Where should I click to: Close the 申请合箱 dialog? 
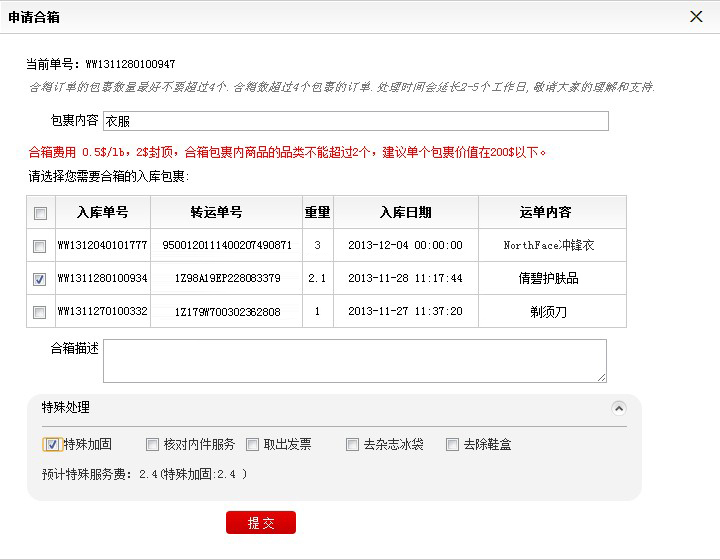696,16
